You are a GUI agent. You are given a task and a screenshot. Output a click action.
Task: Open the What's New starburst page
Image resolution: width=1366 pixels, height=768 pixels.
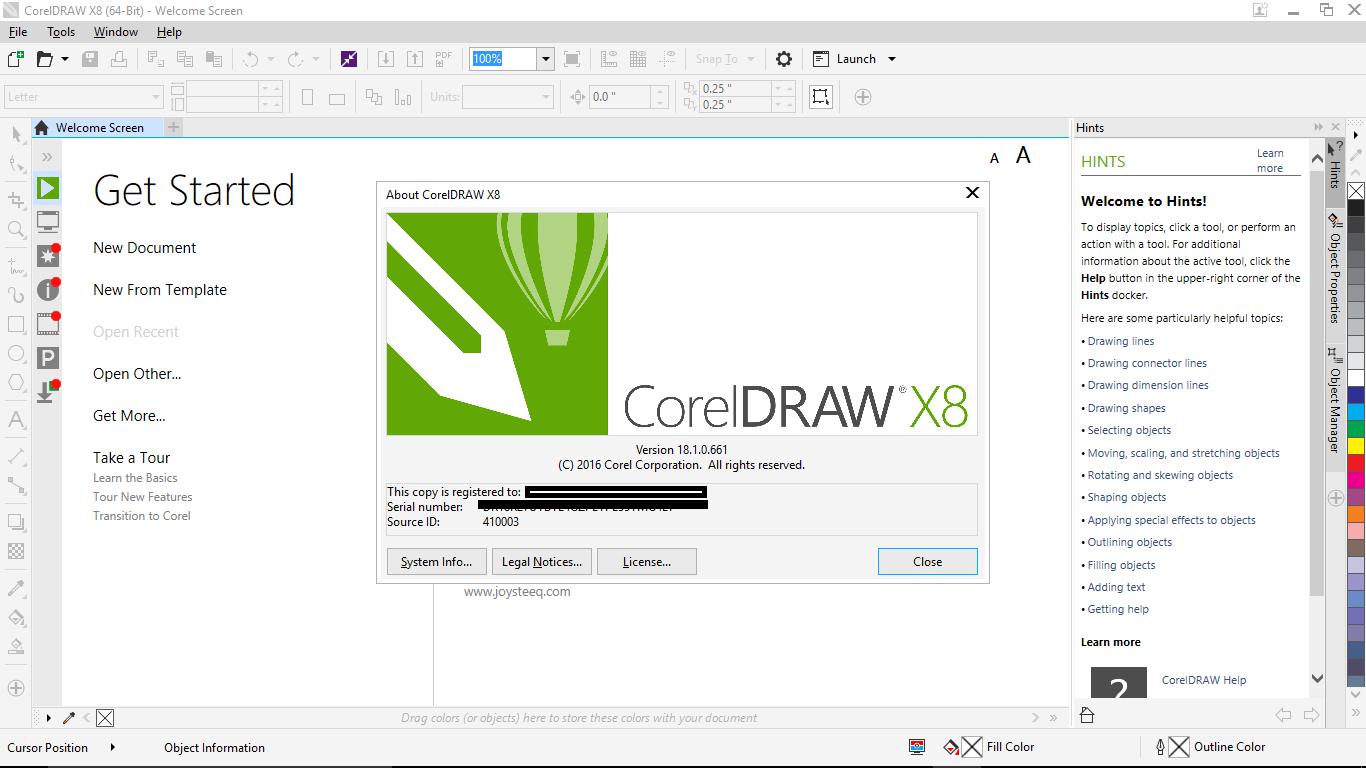(x=47, y=256)
